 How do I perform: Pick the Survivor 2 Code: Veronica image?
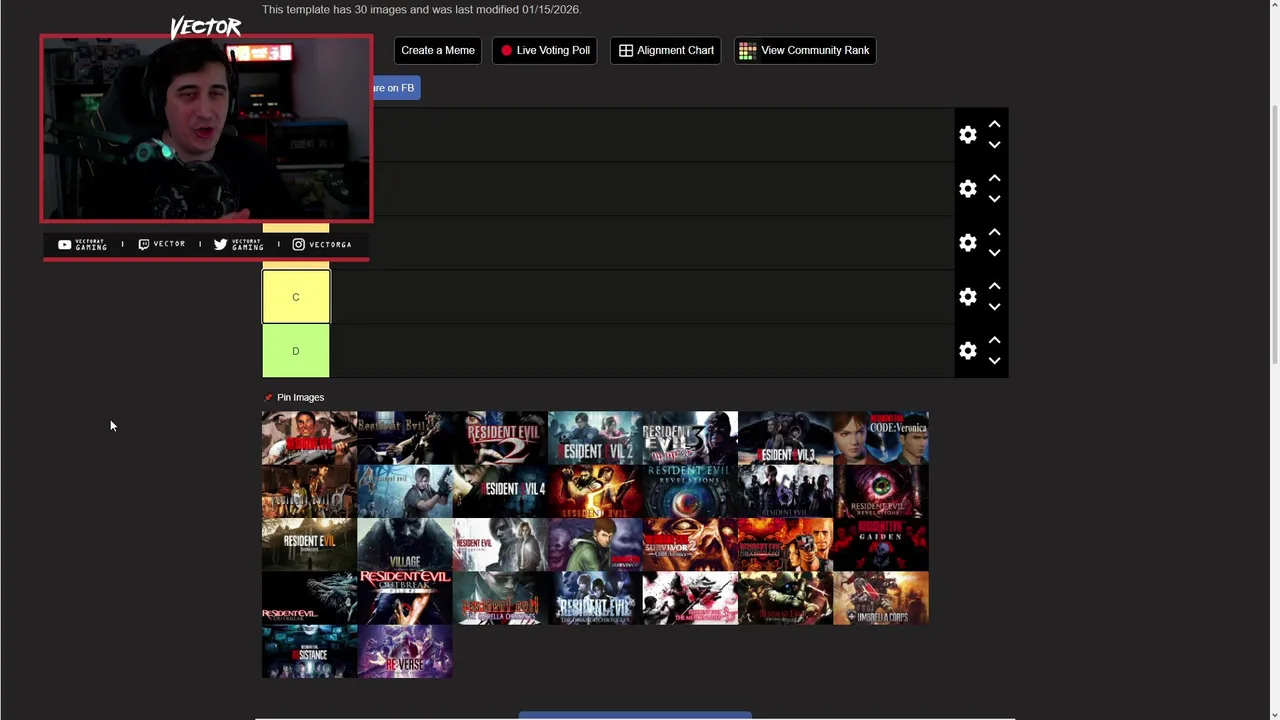click(x=690, y=545)
